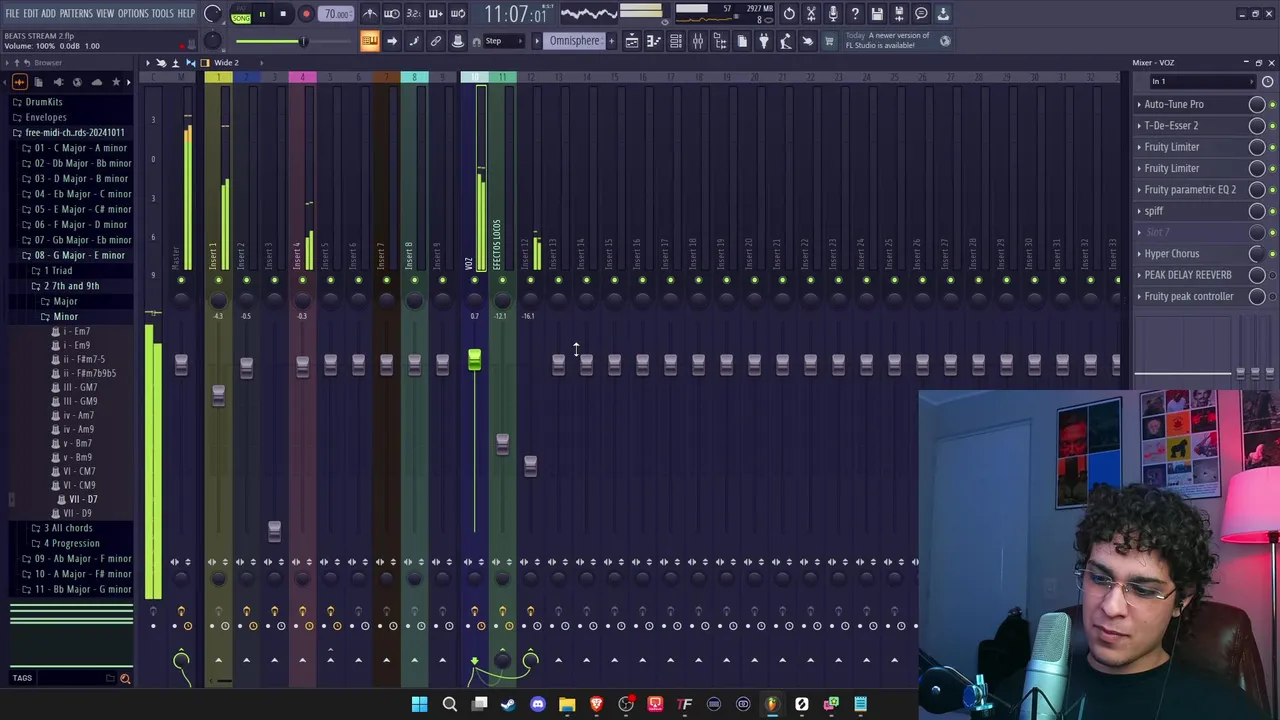Viewport: 1280px width, 720px height.
Task: Click the Slot 7 menu arrow
Action: click(x=1139, y=233)
